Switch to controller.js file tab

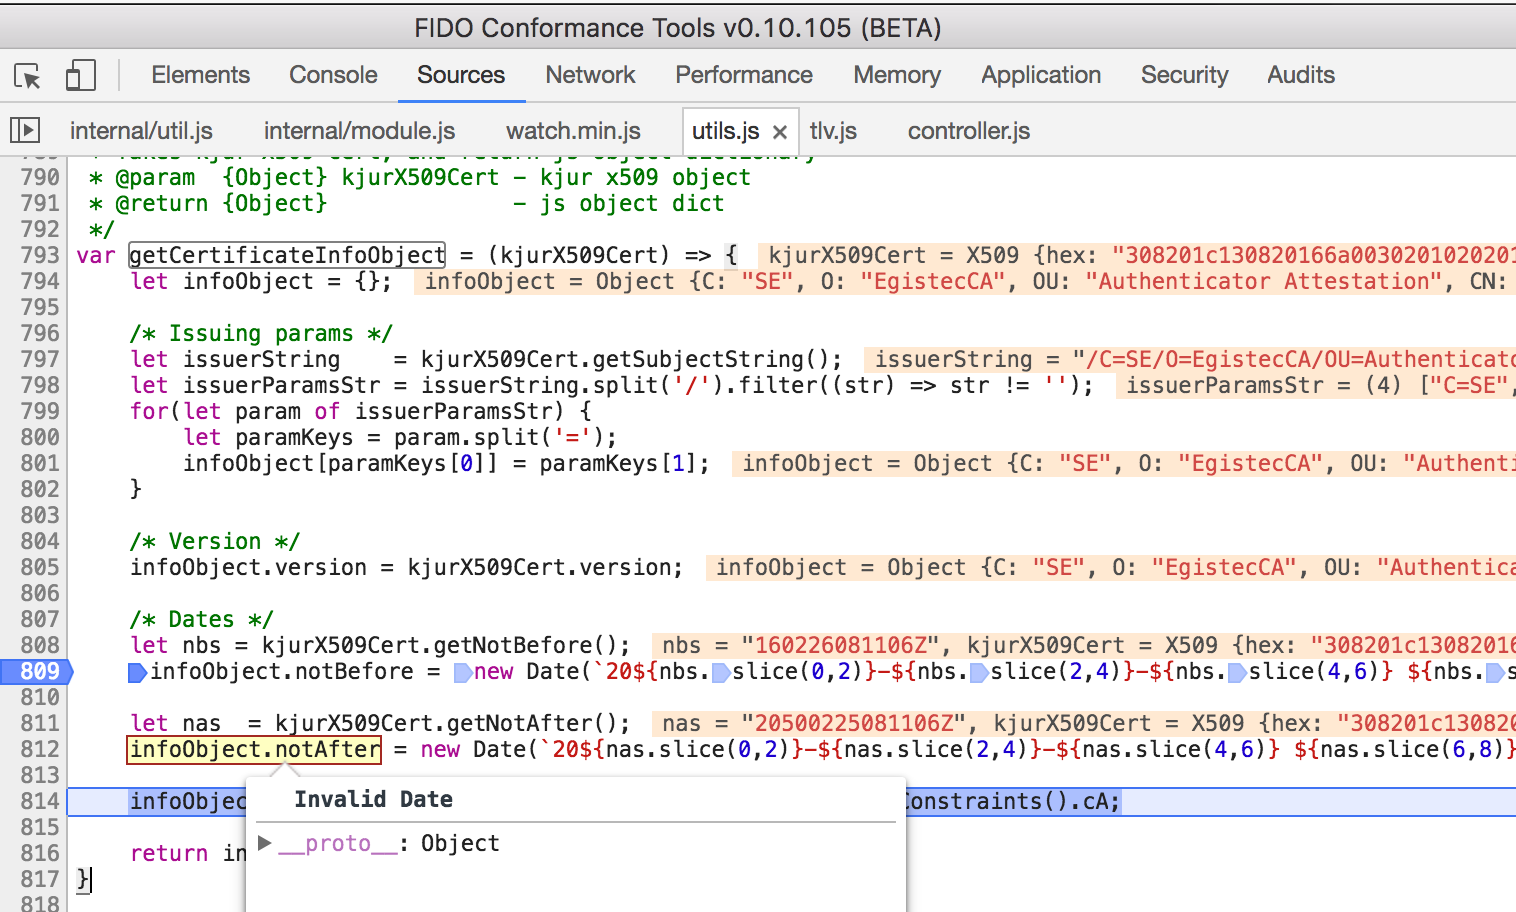(968, 131)
